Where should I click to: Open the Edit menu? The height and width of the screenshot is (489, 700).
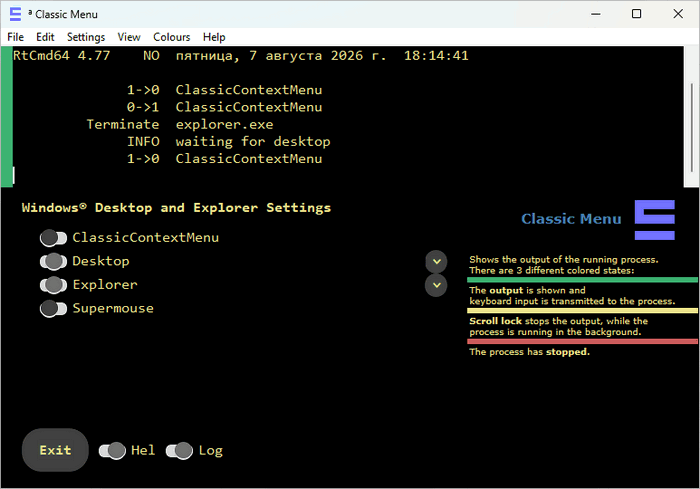click(45, 37)
